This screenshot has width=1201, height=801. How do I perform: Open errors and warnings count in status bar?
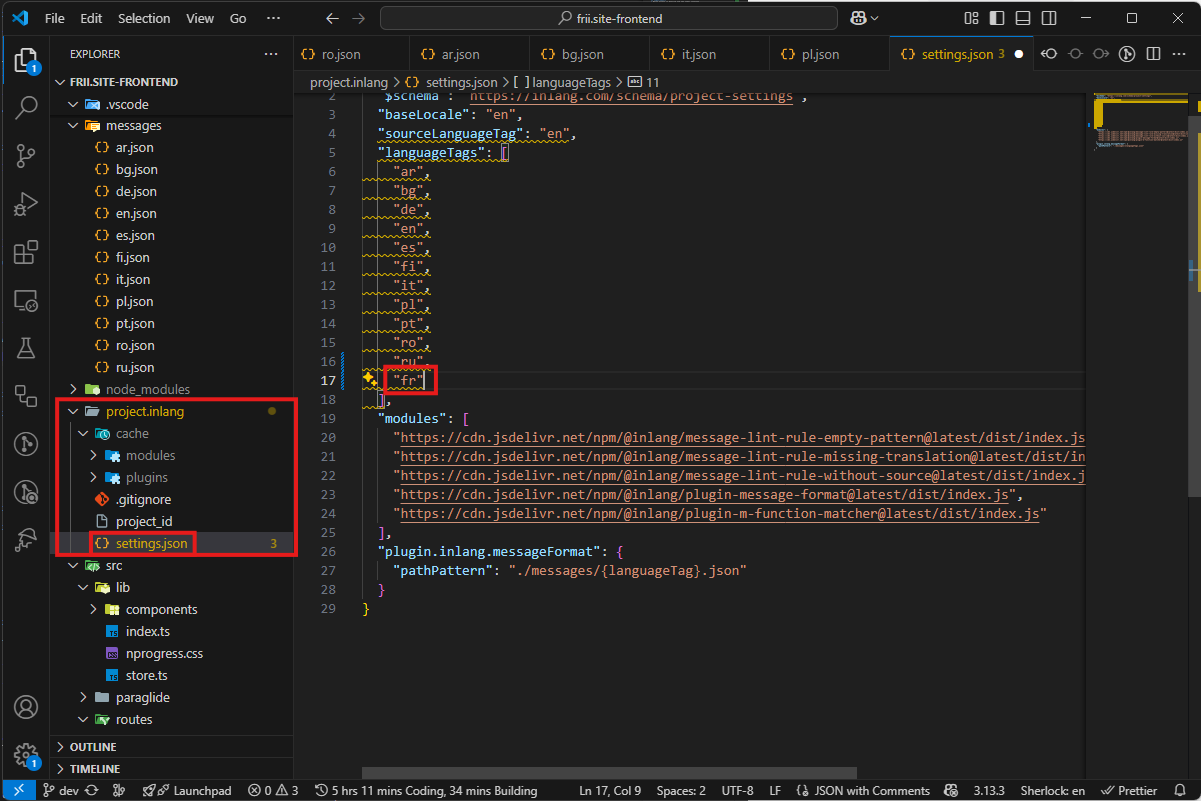coord(273,790)
